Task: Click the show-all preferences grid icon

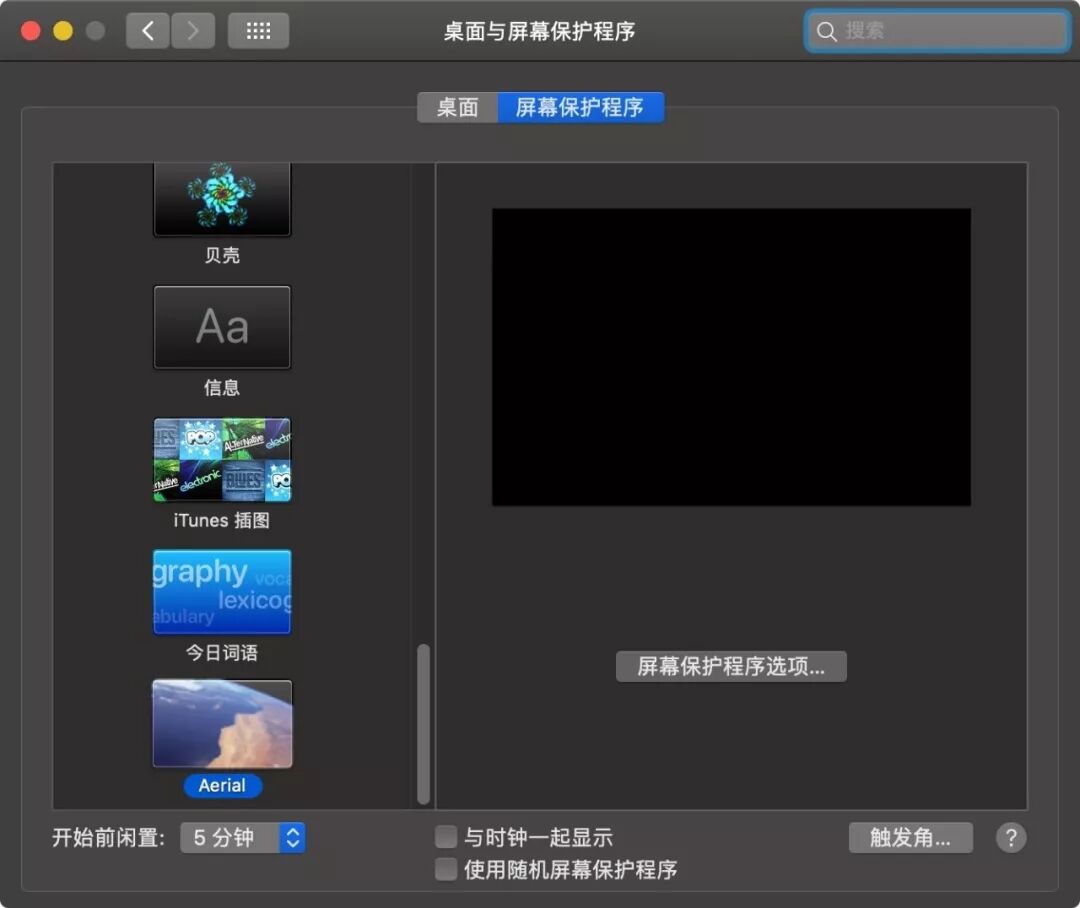Action: (258, 31)
